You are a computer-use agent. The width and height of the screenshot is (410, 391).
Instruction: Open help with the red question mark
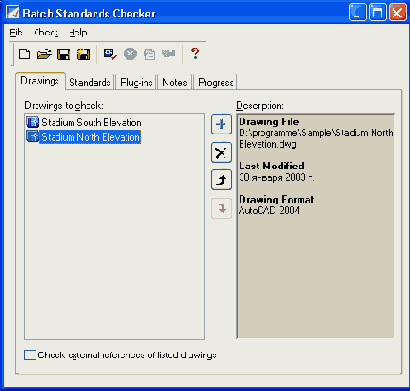195,53
